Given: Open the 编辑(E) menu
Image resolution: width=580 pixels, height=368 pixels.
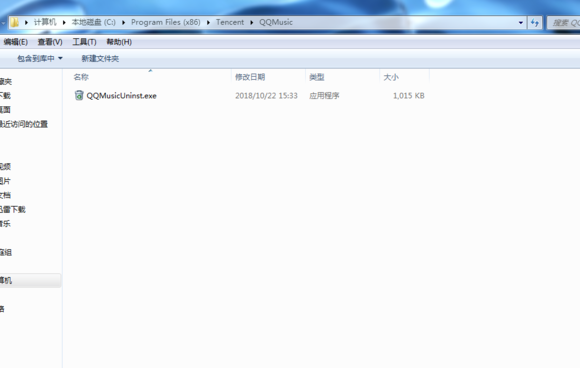Looking at the screenshot, I should pos(15,42).
